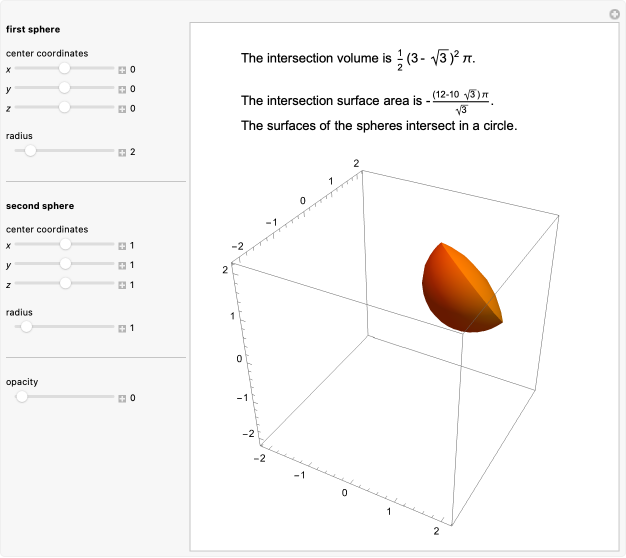Expand first sphere y slider controls
This screenshot has height=558, width=626.
(x=122, y=89)
